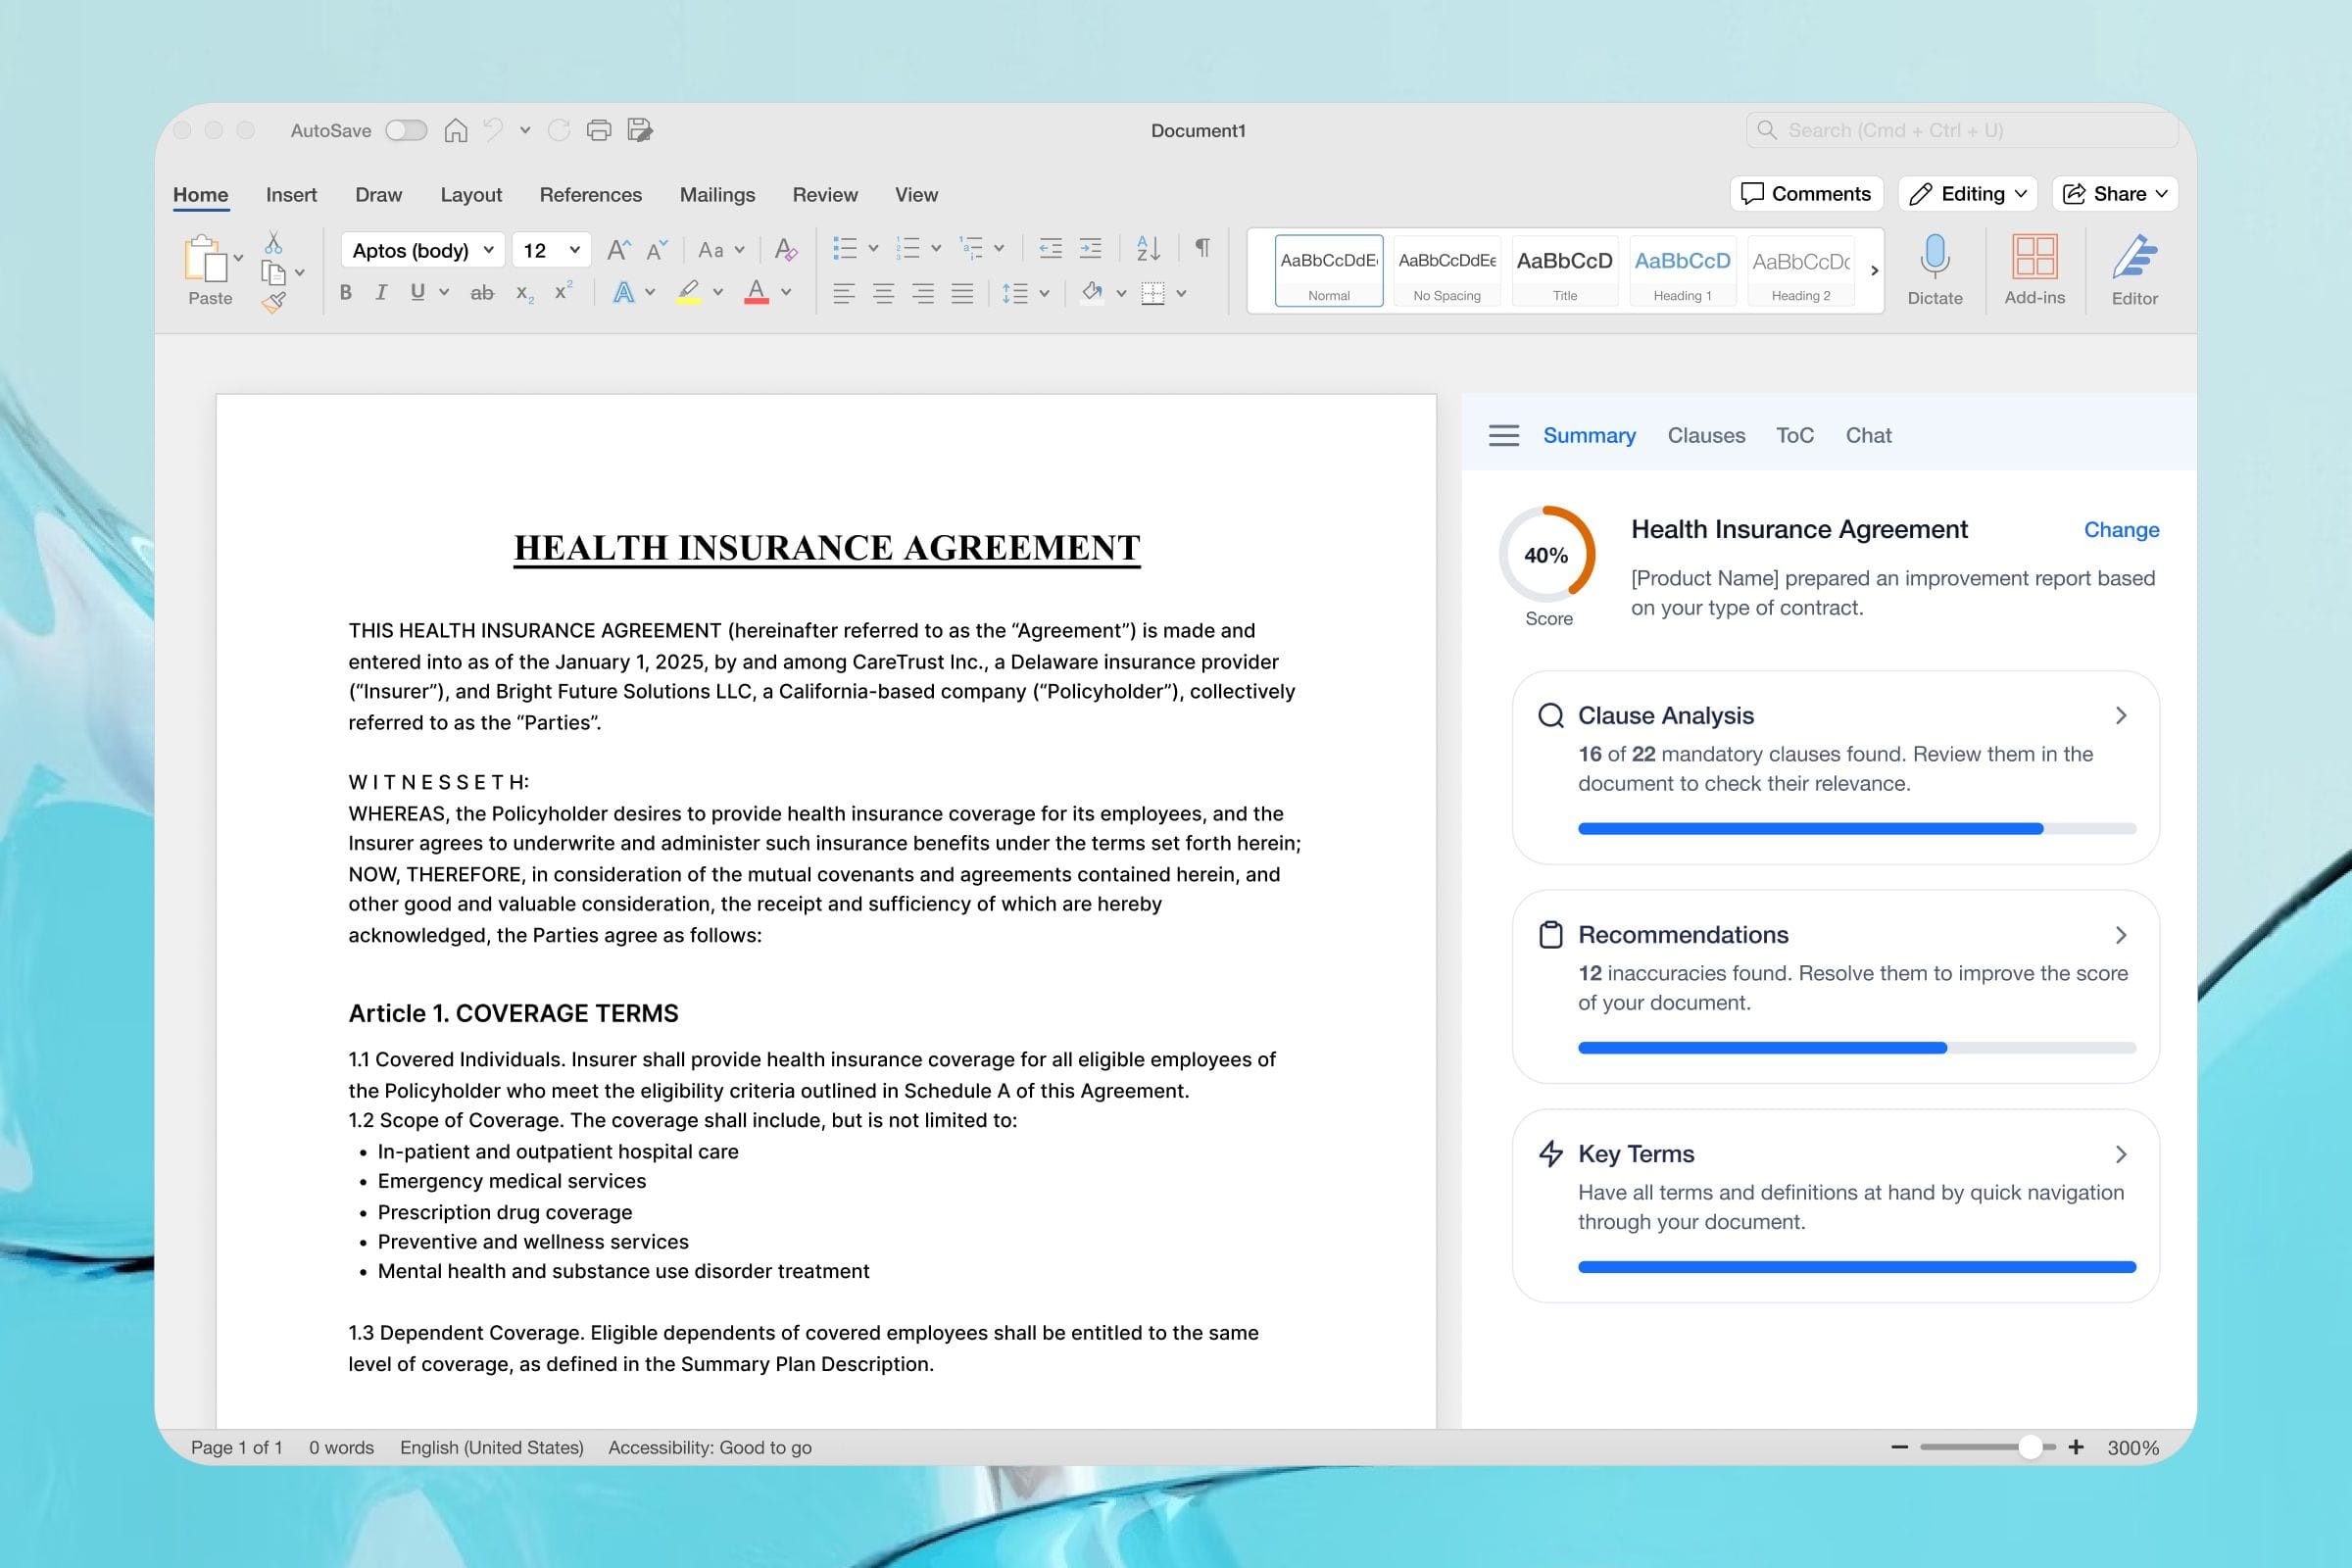Open the Editor pen icon
This screenshot has width=2352, height=1568.
2134,258
